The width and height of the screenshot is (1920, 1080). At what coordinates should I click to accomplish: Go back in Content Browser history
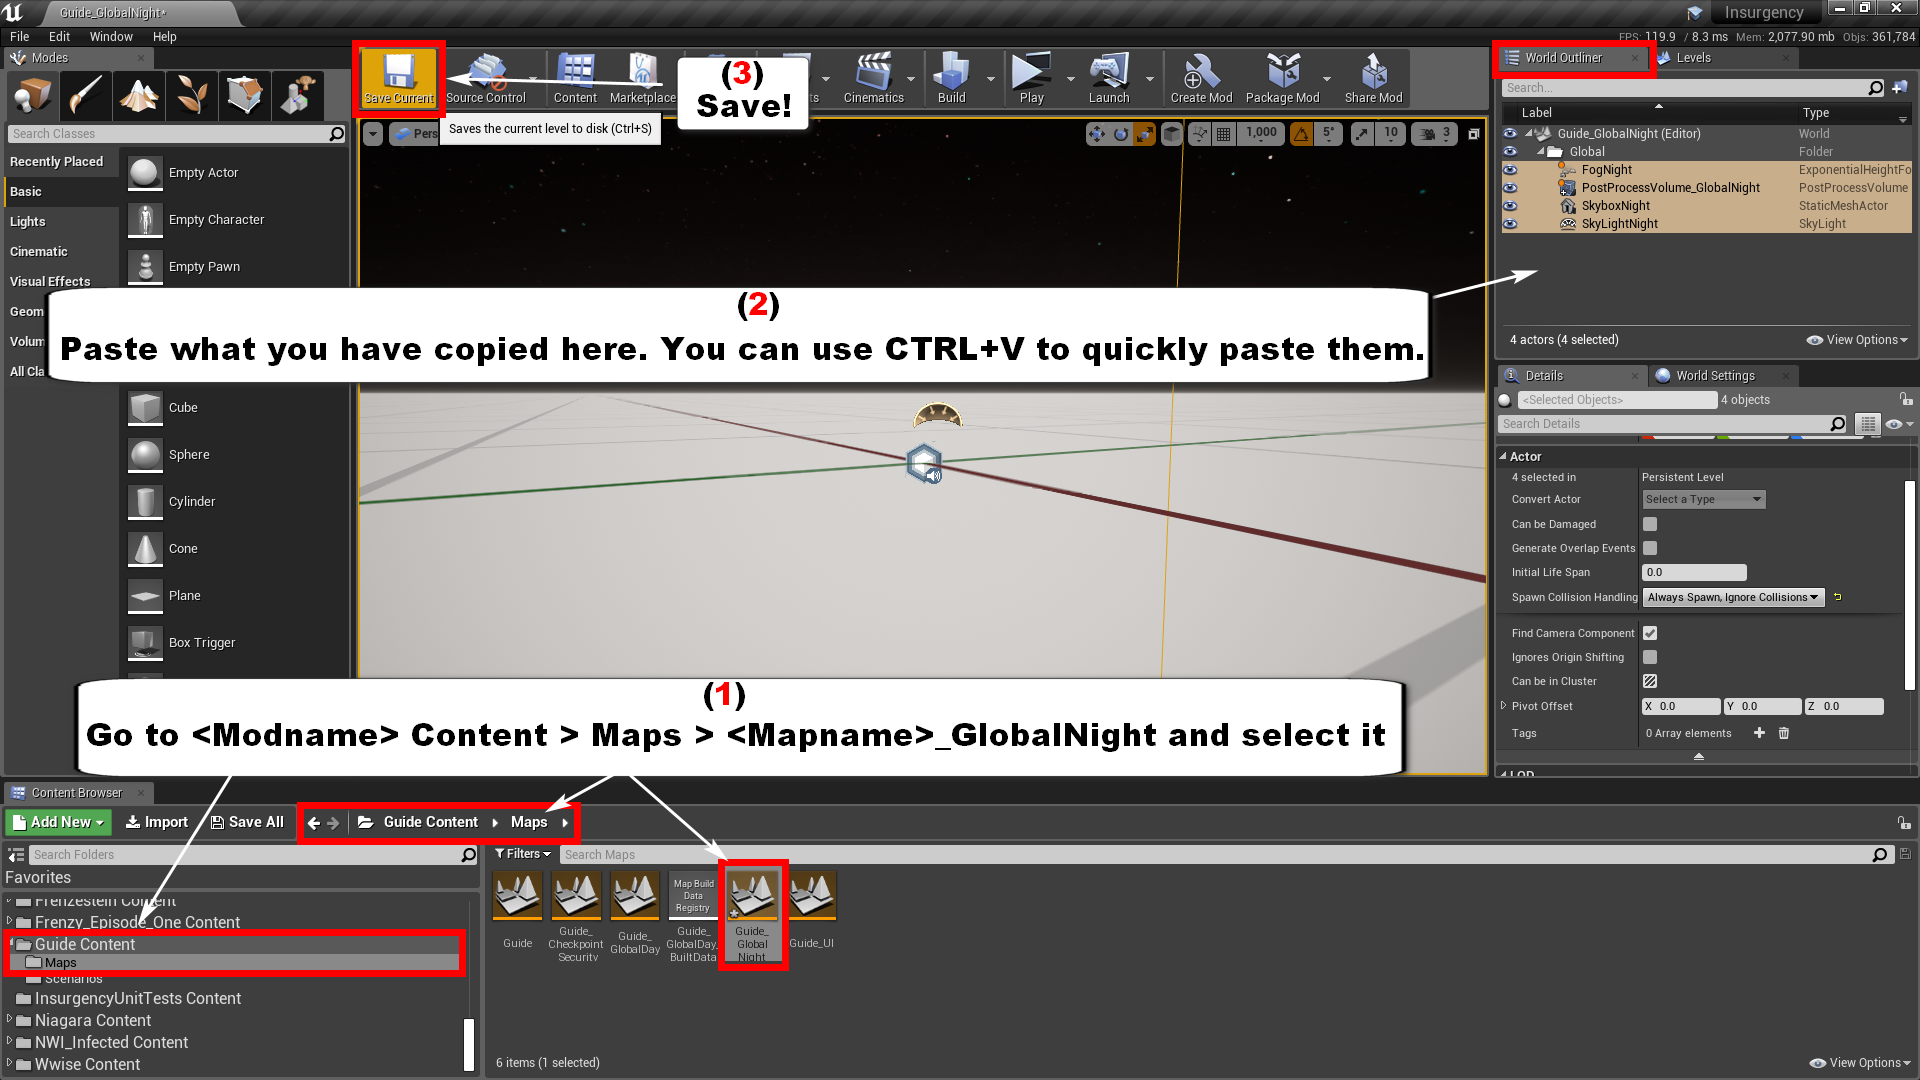point(314,823)
